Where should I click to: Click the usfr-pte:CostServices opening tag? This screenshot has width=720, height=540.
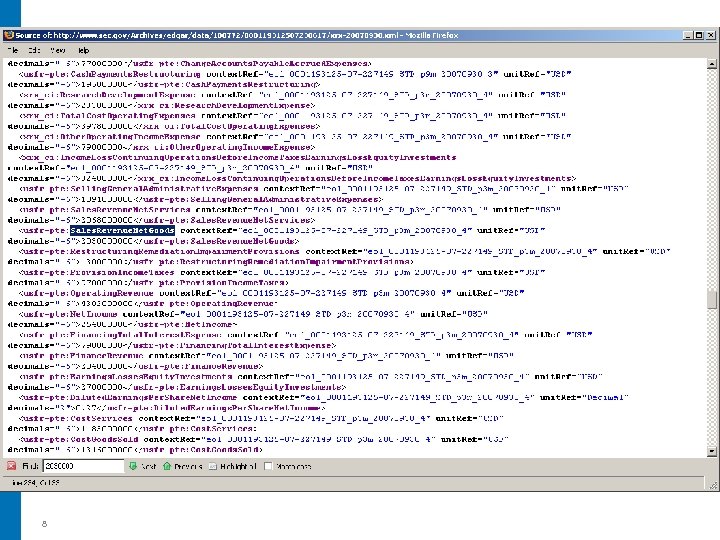(76, 418)
